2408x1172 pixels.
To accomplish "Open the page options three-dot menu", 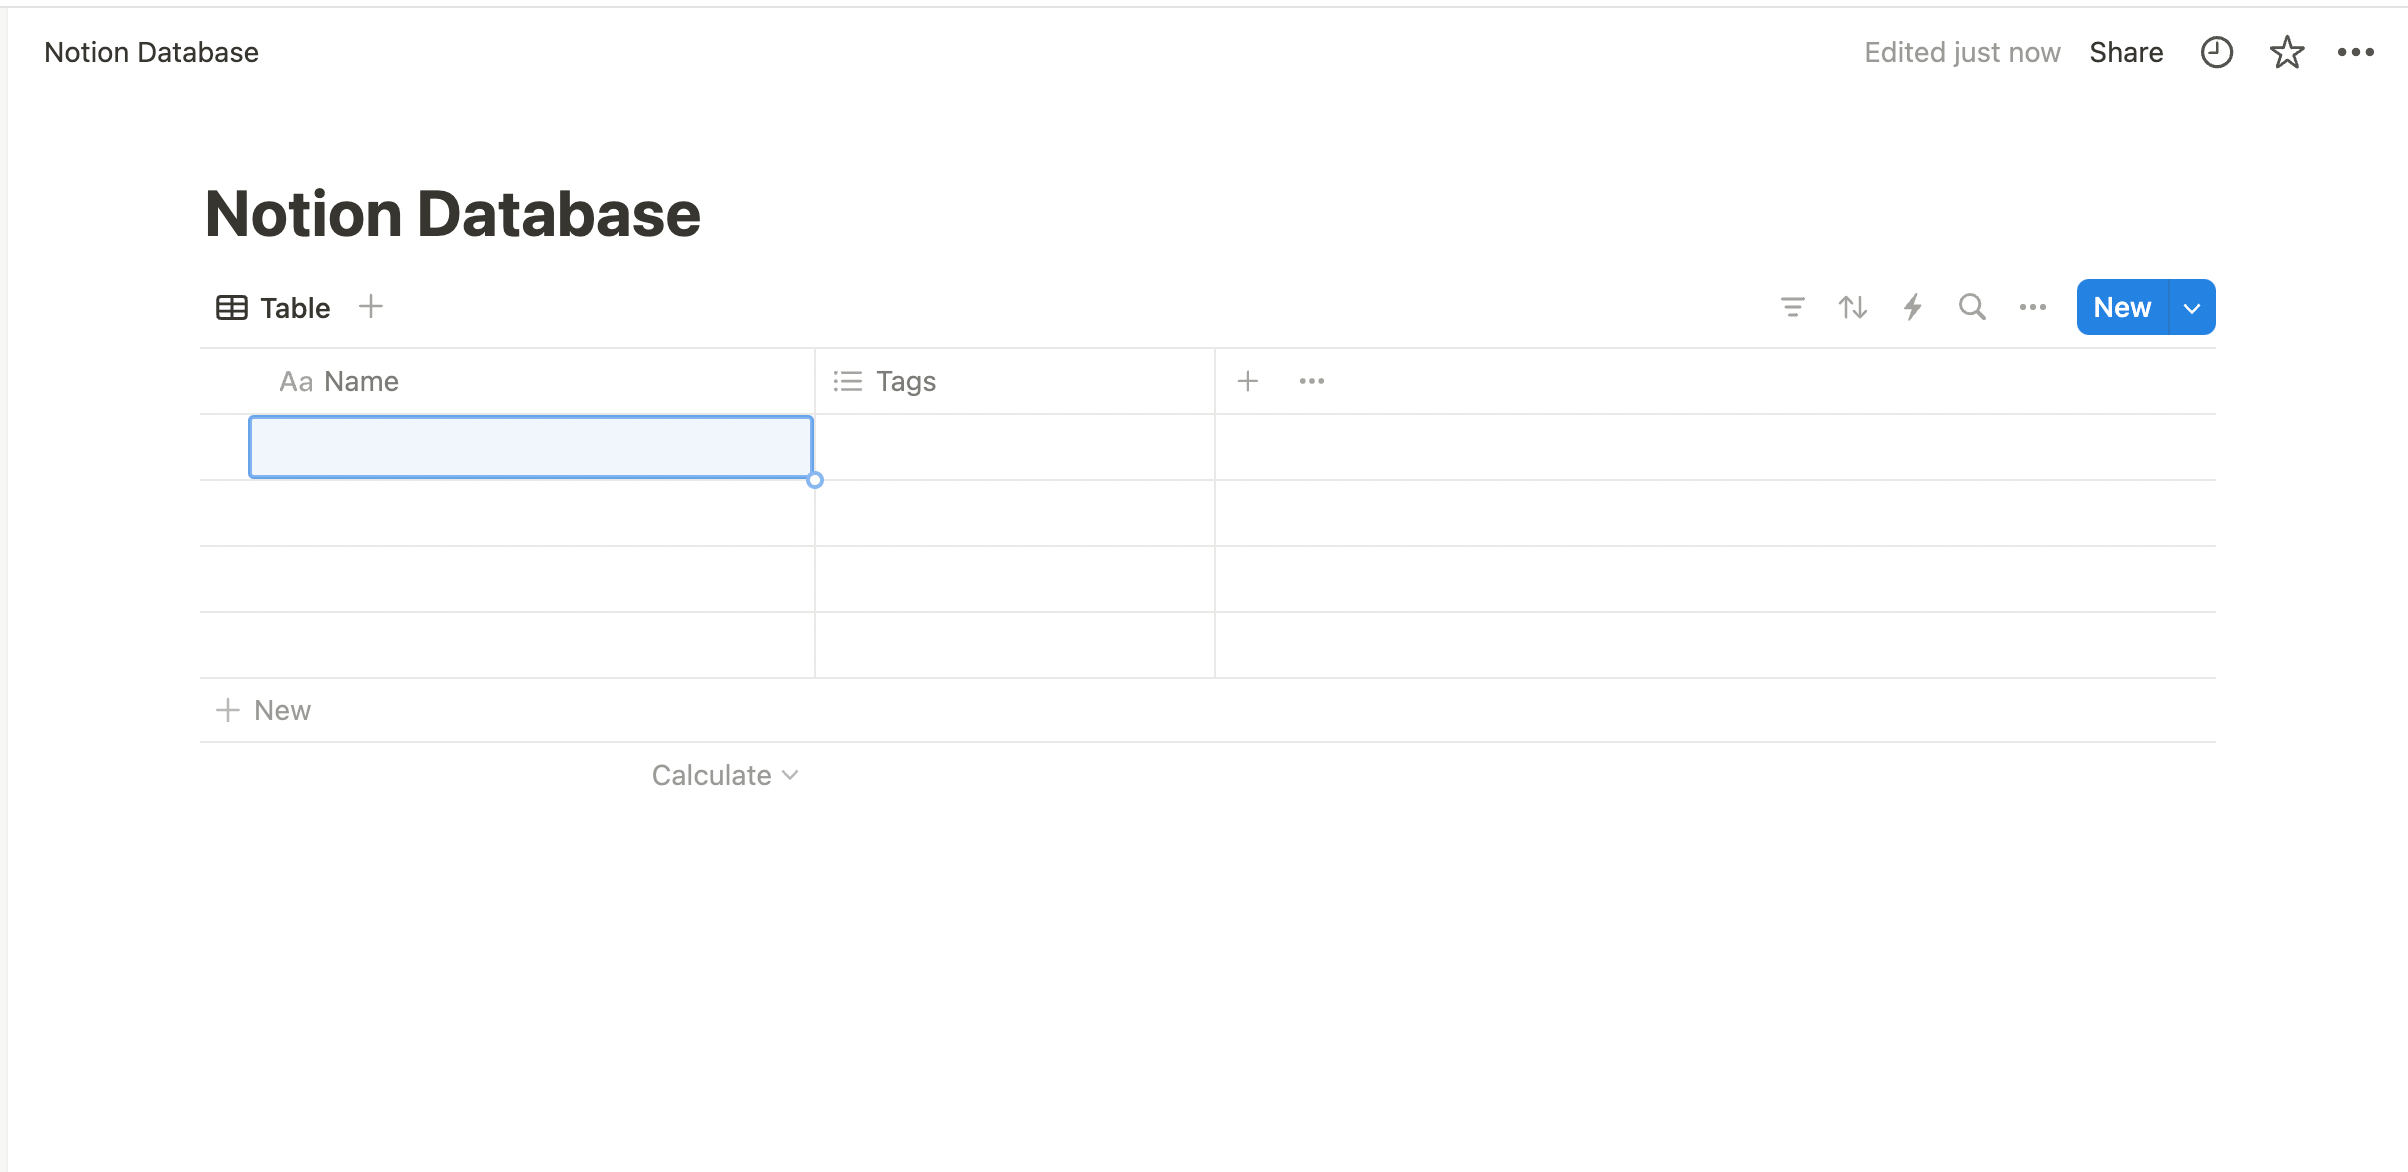I will (x=2356, y=52).
